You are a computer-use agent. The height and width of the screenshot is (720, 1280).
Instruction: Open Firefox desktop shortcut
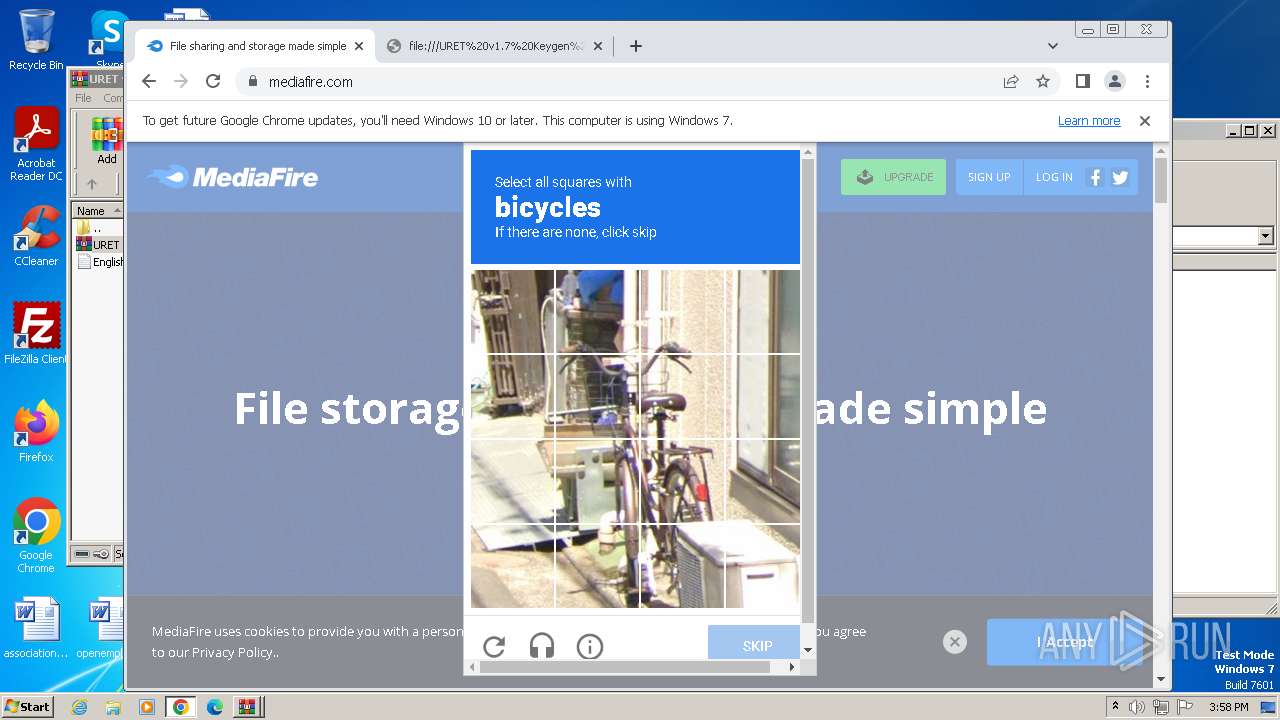(36, 431)
